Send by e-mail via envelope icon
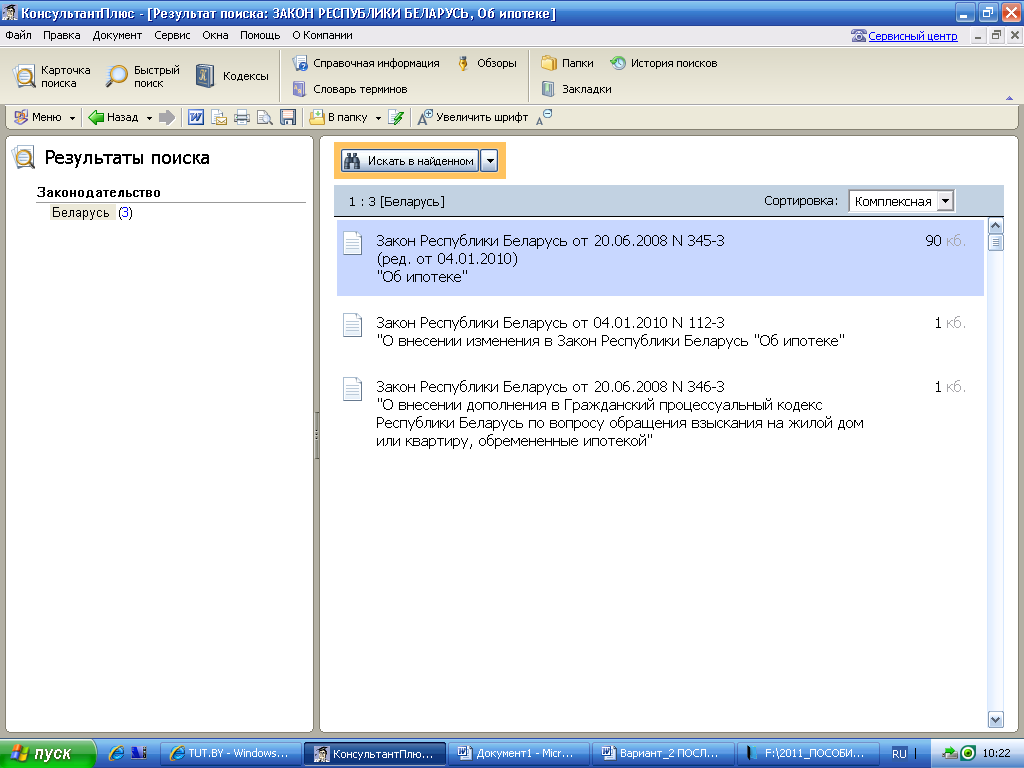This screenshot has width=1024, height=768. point(219,117)
